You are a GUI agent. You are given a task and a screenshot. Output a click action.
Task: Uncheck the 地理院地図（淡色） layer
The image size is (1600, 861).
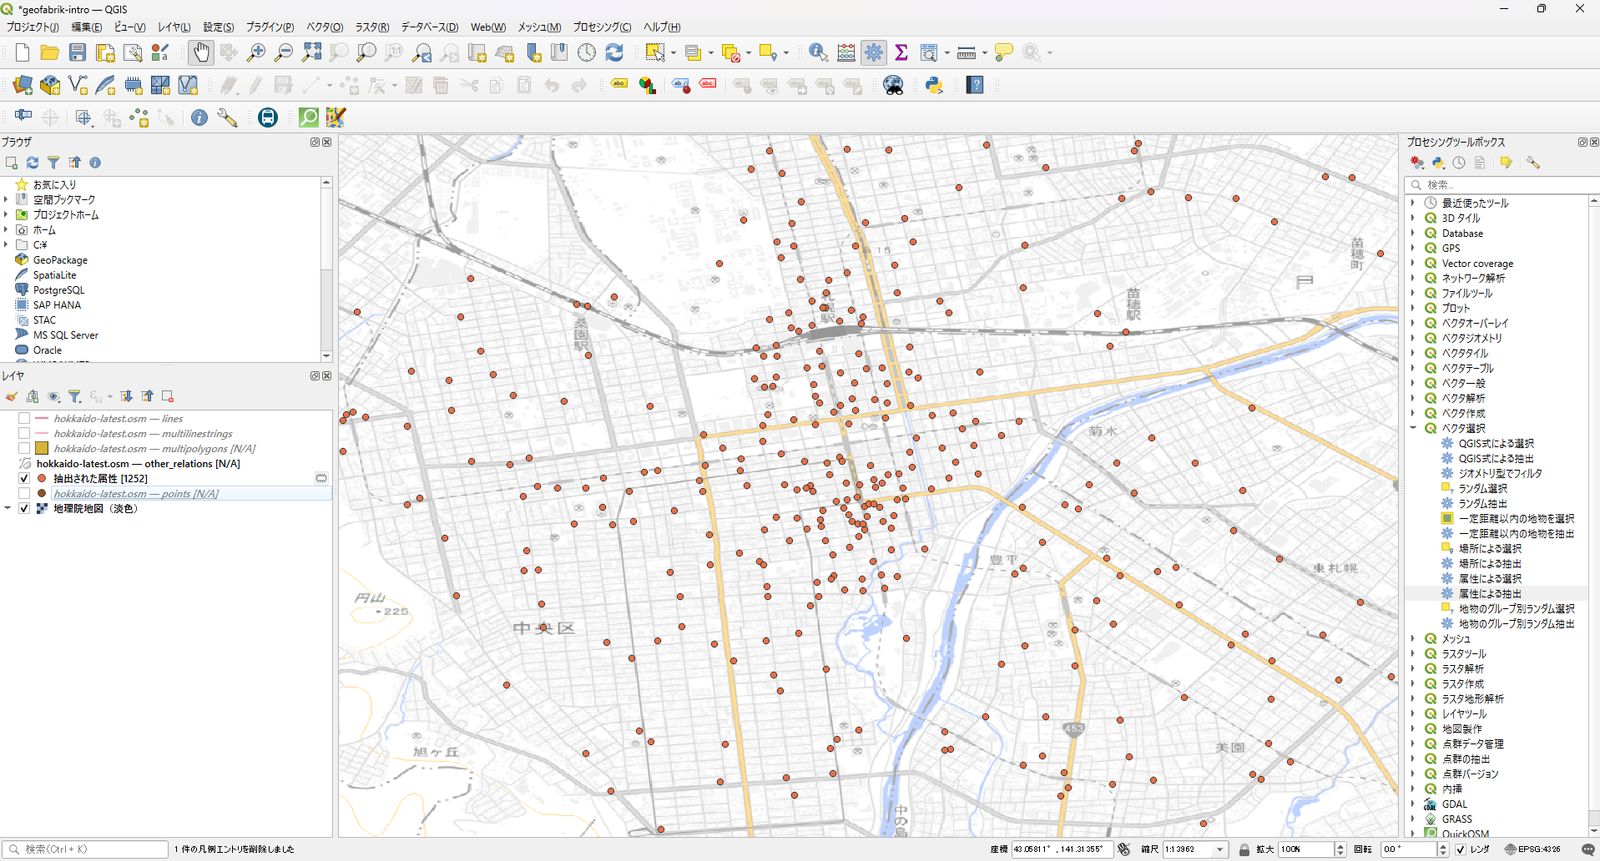click(24, 509)
